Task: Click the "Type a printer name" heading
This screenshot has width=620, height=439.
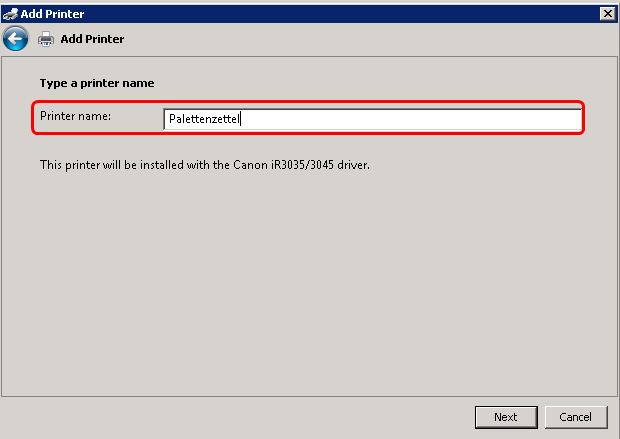Action: pos(97,83)
